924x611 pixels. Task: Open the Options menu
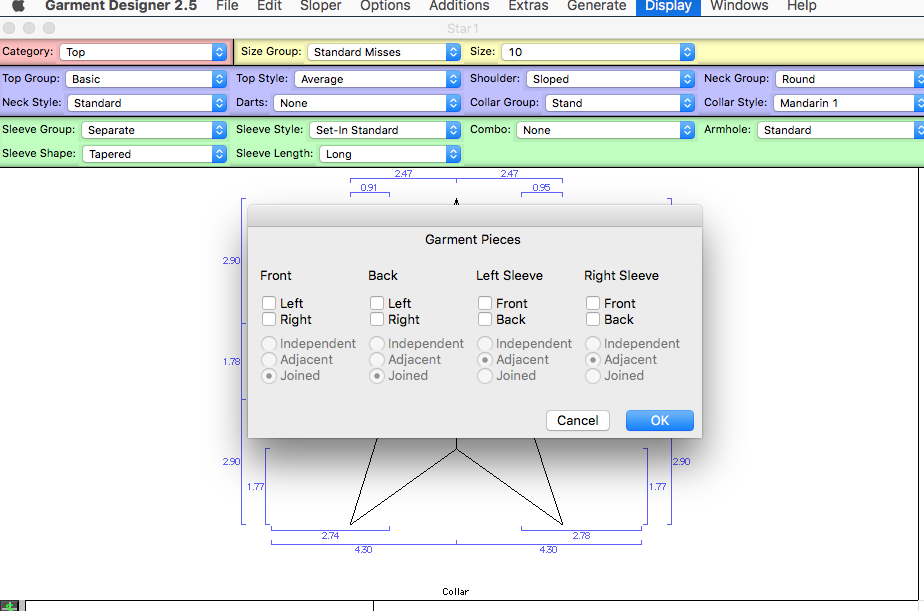pyautogui.click(x=385, y=6)
